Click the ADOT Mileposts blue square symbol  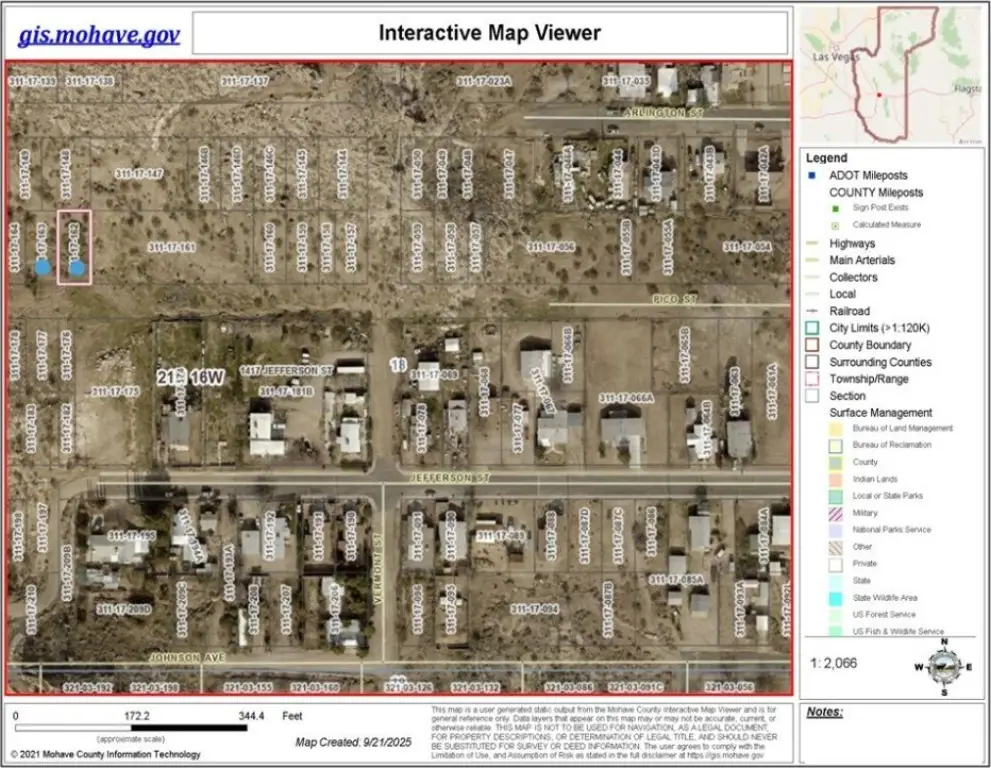tap(811, 175)
